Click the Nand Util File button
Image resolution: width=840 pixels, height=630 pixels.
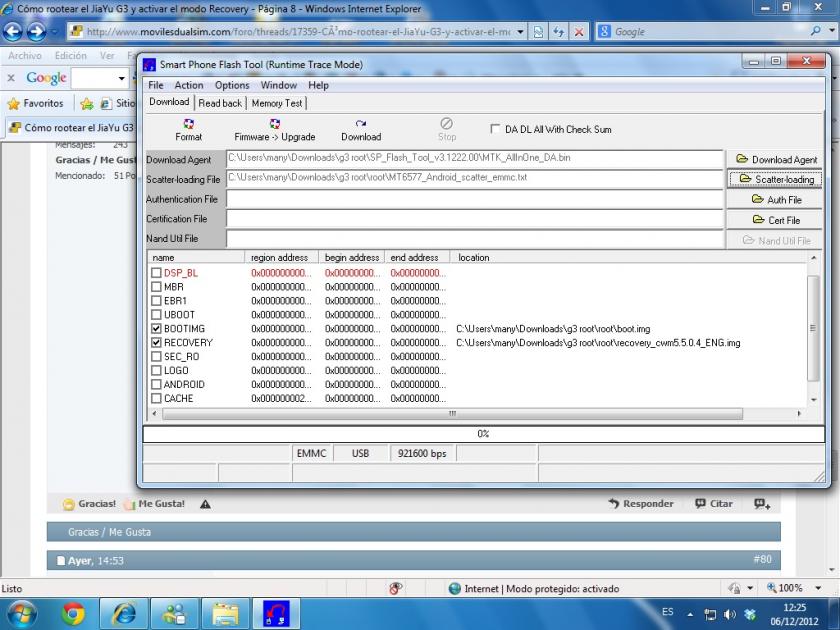click(x=775, y=241)
